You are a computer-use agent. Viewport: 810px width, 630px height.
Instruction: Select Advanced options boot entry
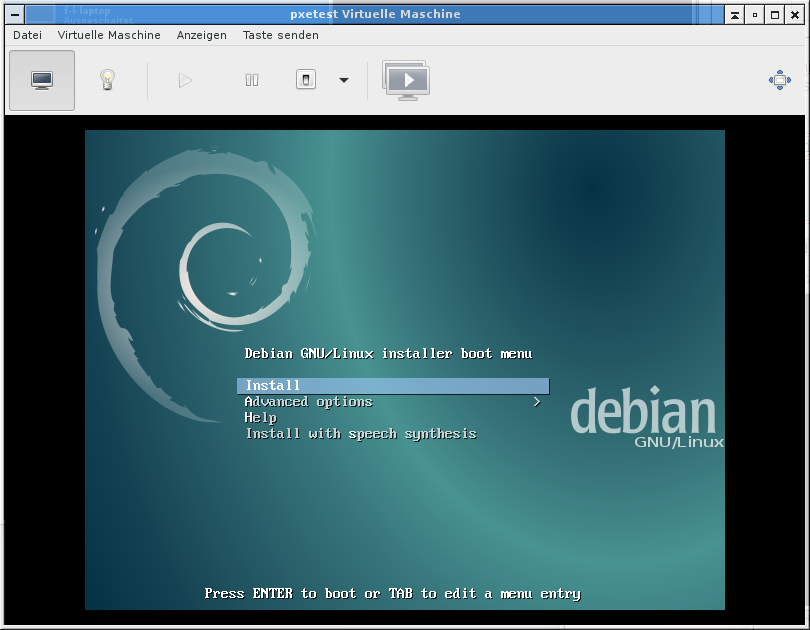pyautogui.click(x=393, y=402)
